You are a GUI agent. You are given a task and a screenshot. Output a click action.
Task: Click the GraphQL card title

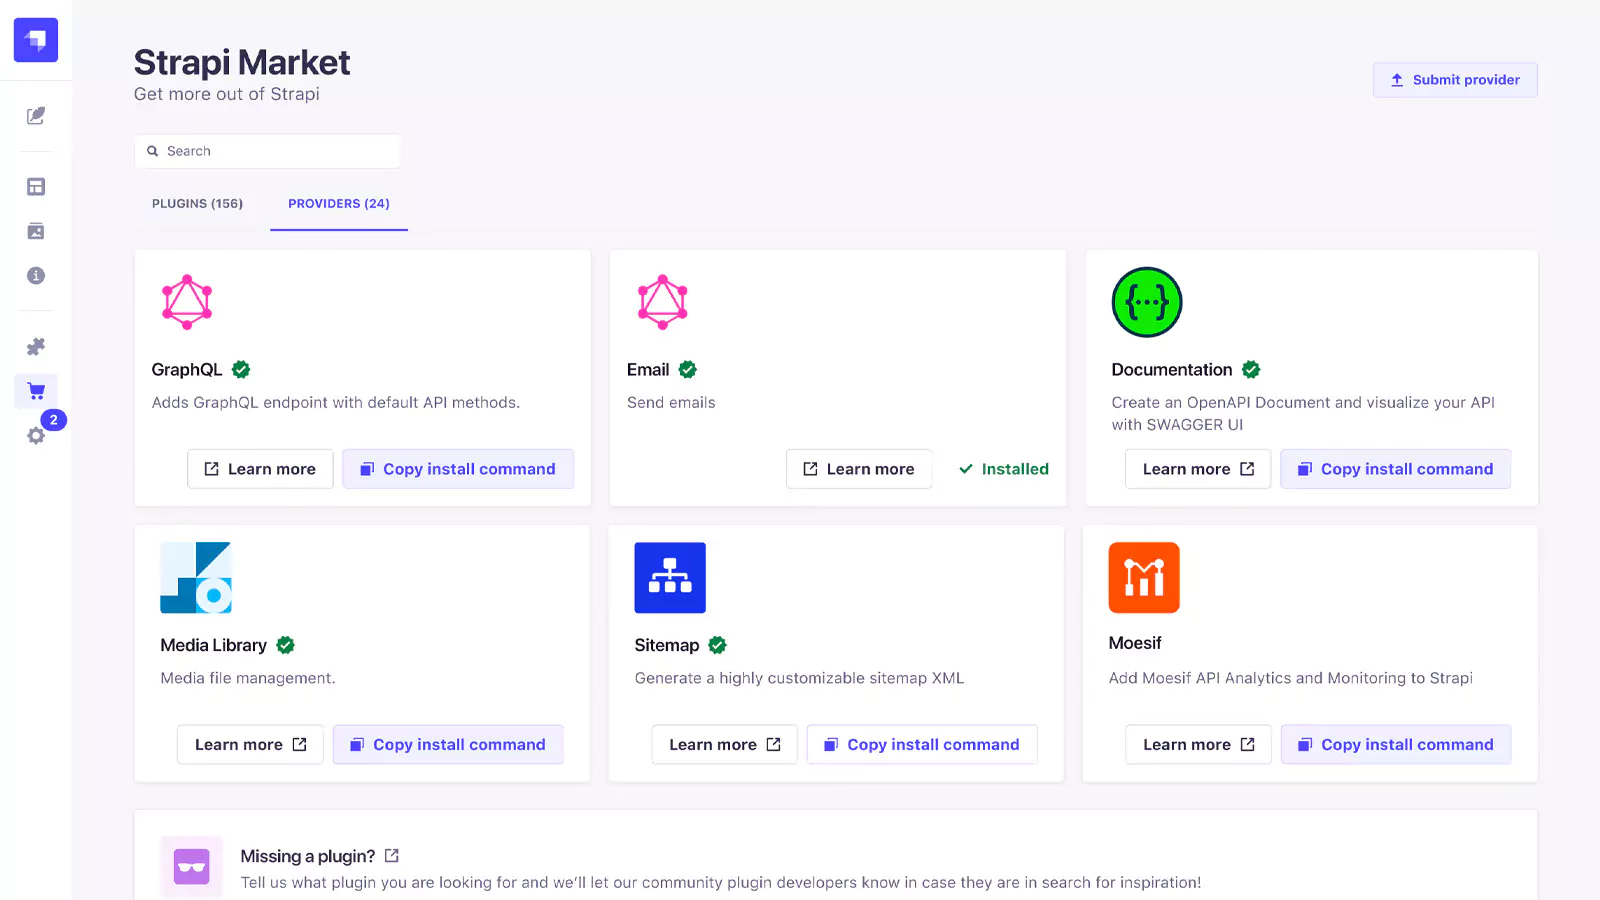tap(187, 370)
